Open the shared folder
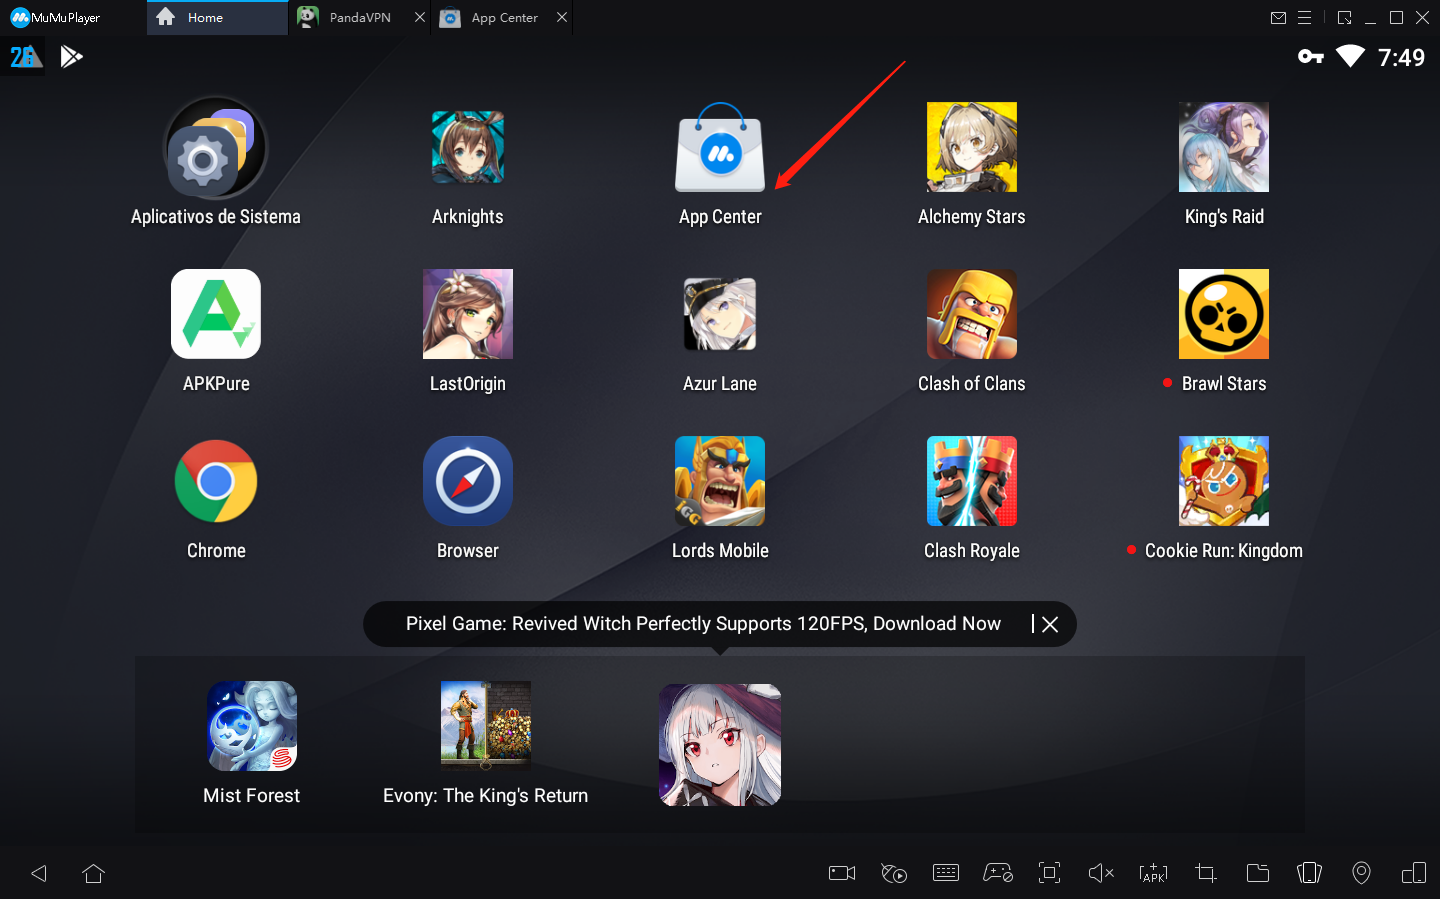The height and width of the screenshot is (899, 1440). [x=1258, y=872]
